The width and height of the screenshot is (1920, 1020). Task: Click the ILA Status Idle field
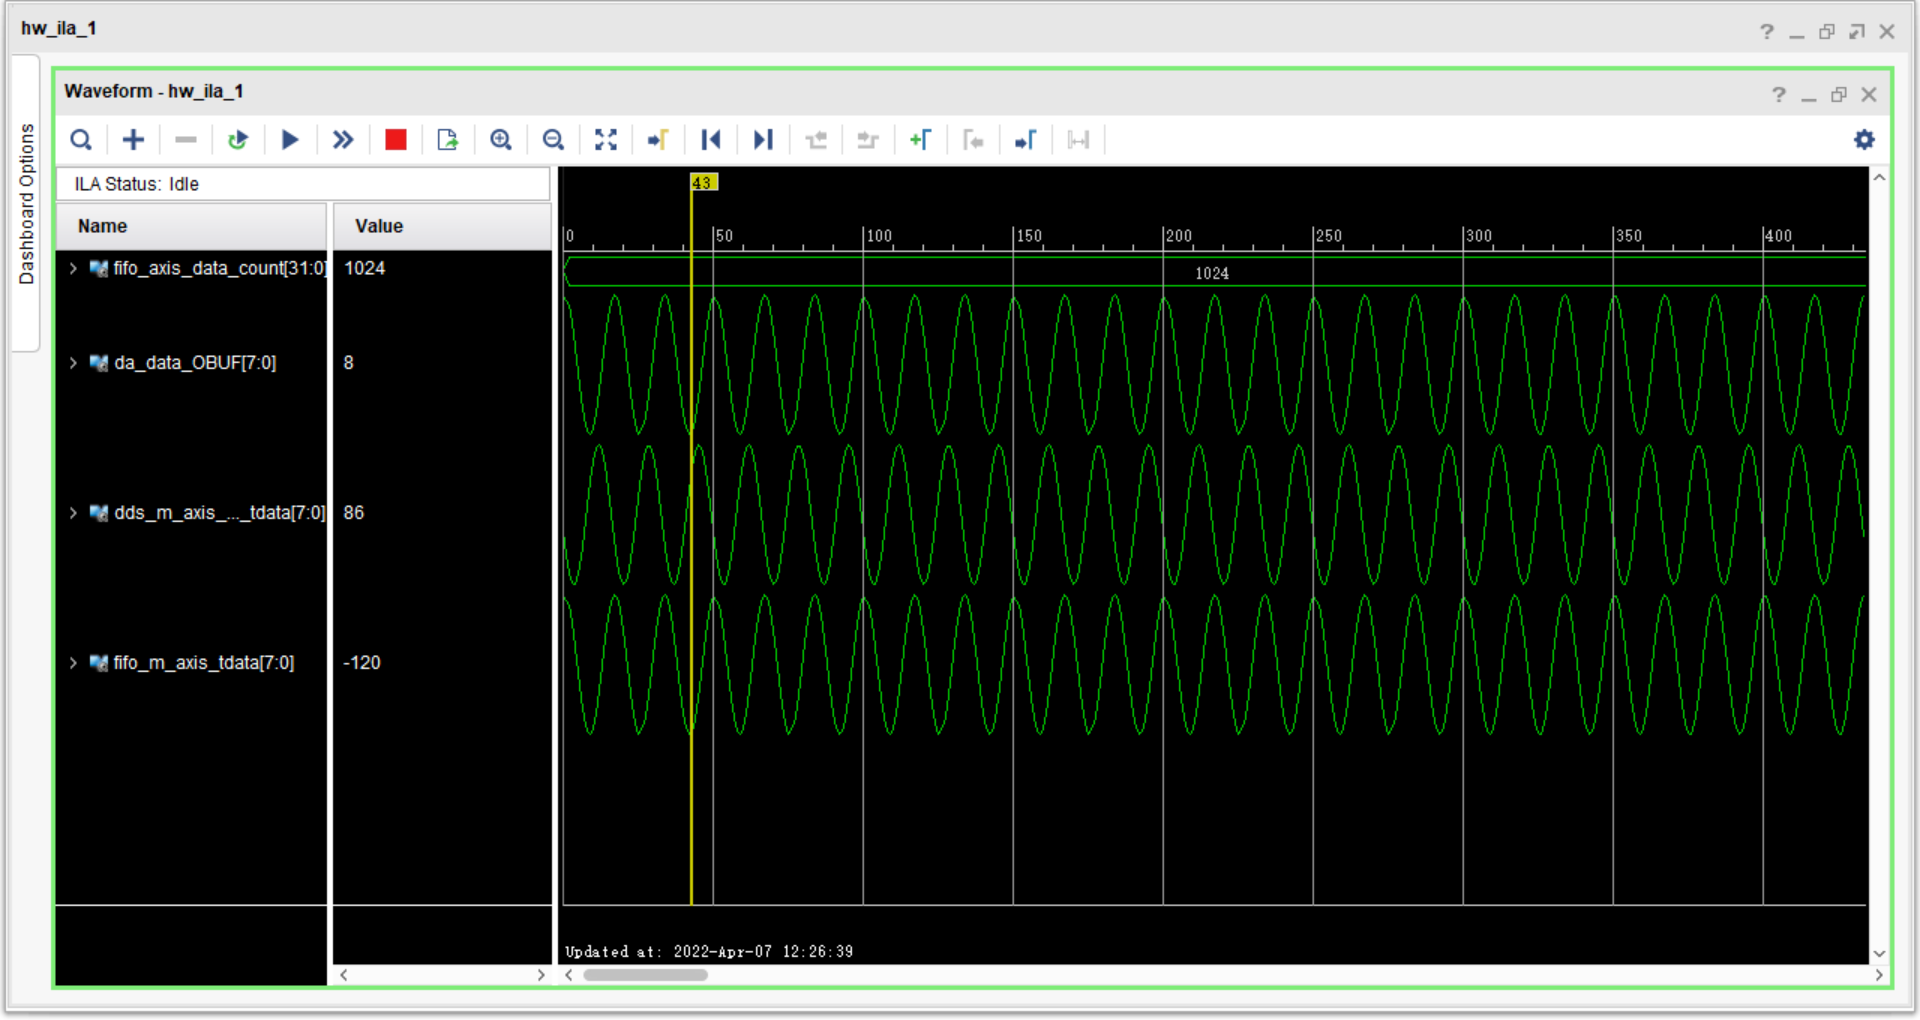point(303,184)
